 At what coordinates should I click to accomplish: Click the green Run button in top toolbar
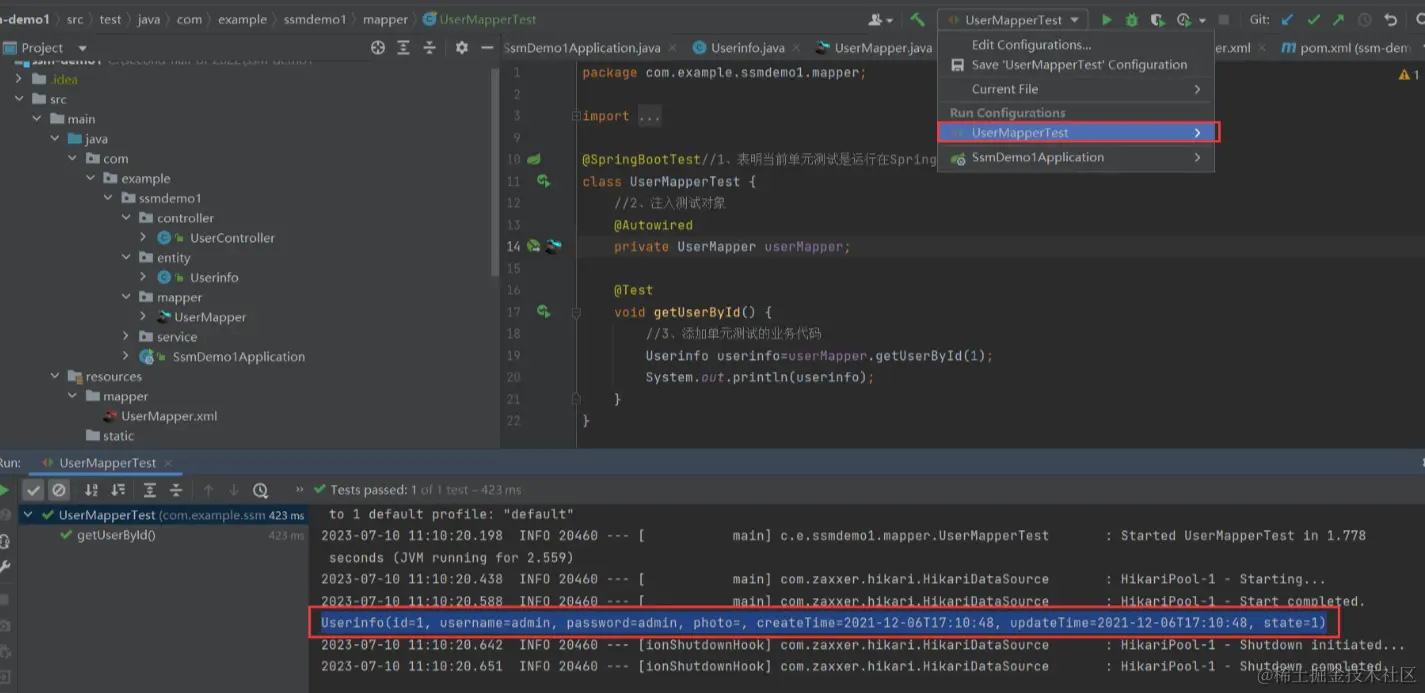(x=1106, y=20)
